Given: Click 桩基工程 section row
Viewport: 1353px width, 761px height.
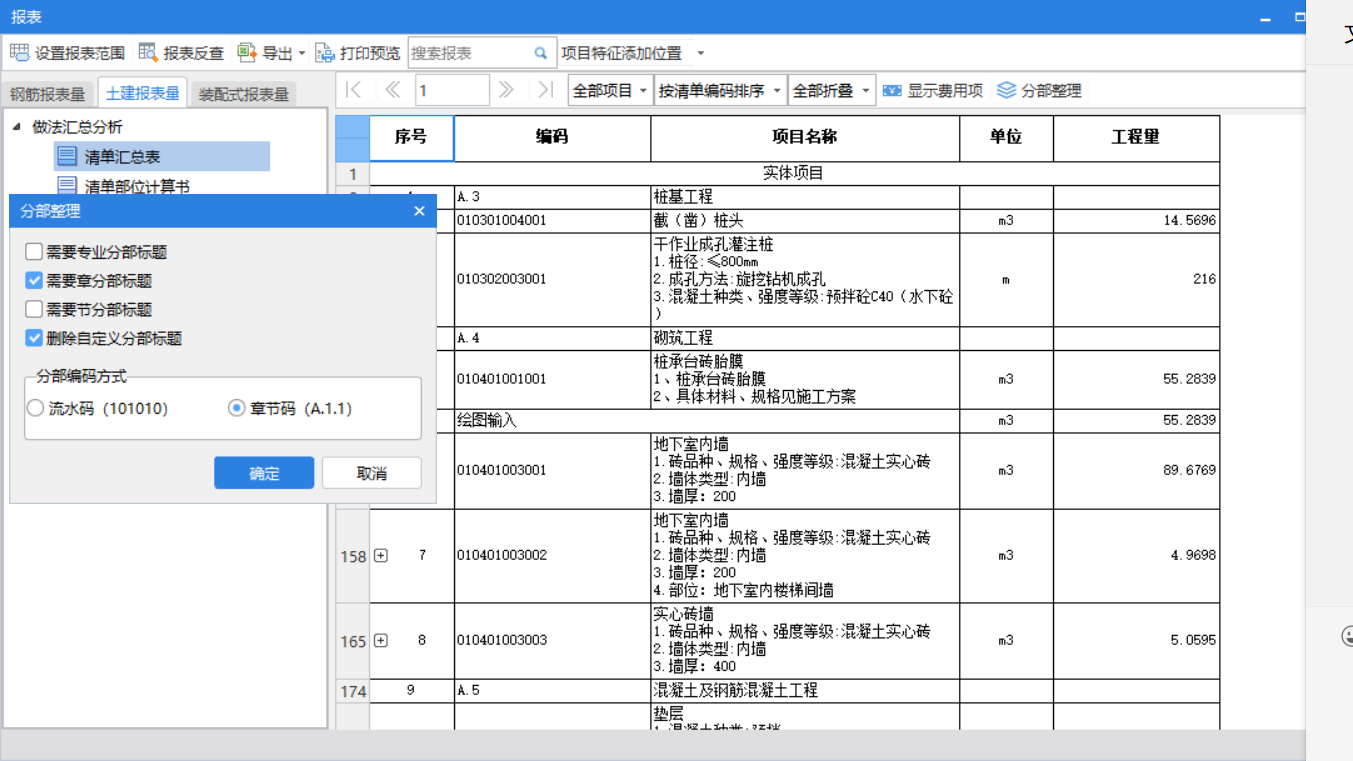Looking at the screenshot, I should click(x=805, y=197).
